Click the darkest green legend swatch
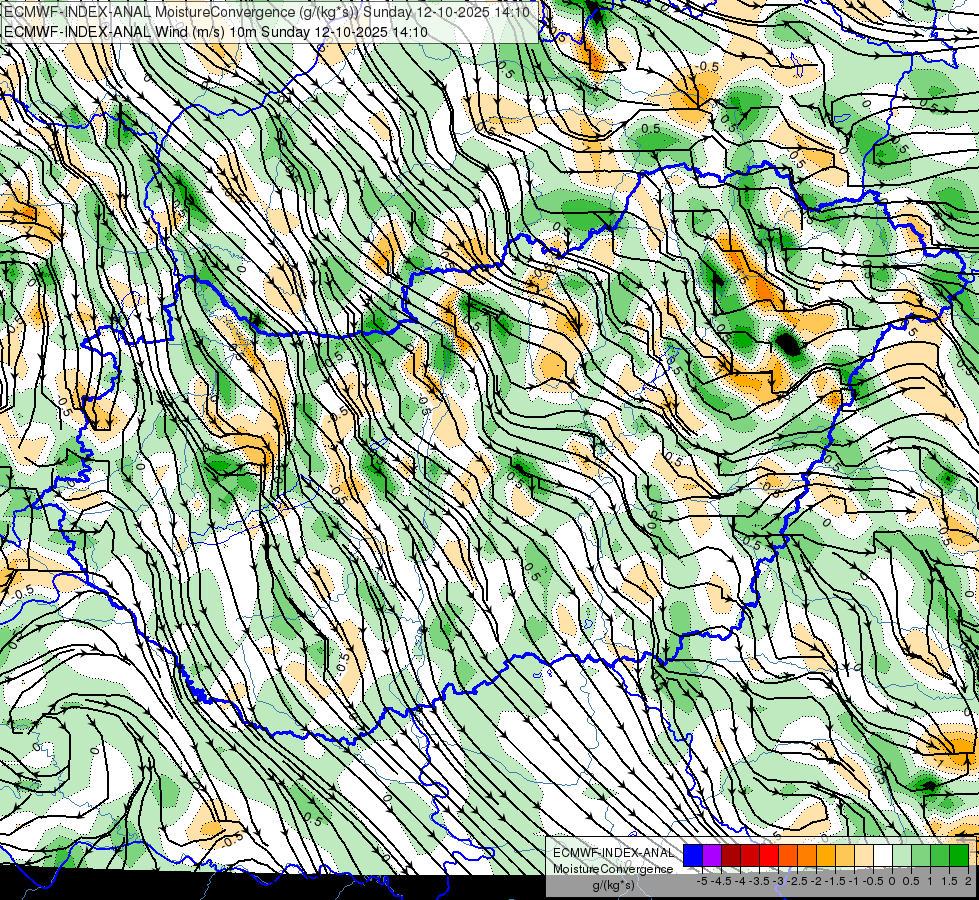Image resolution: width=979 pixels, height=900 pixels. coord(959,855)
